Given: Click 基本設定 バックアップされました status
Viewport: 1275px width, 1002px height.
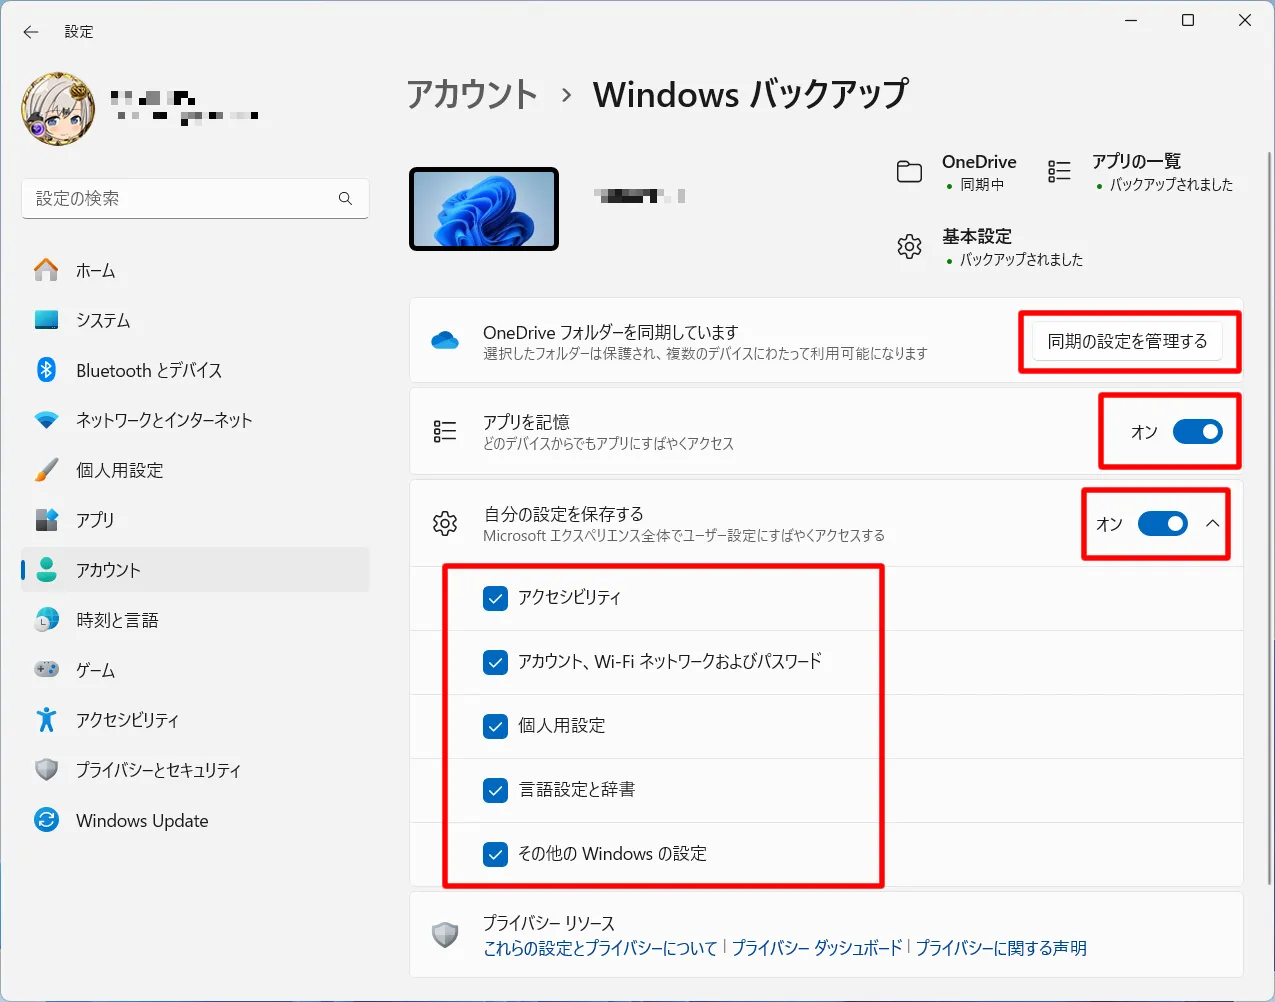Looking at the screenshot, I should [1021, 260].
